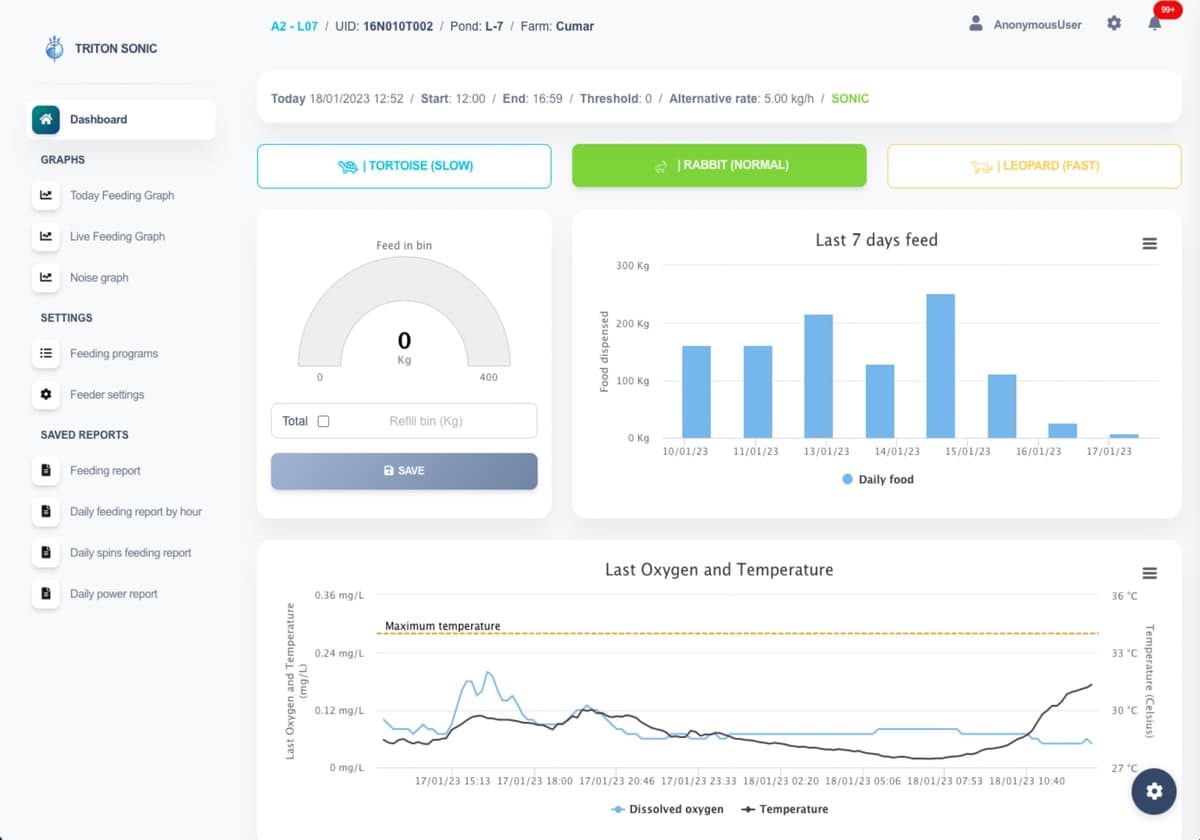Open Today Feeding Graph page
The image size is (1200, 840).
point(121,195)
